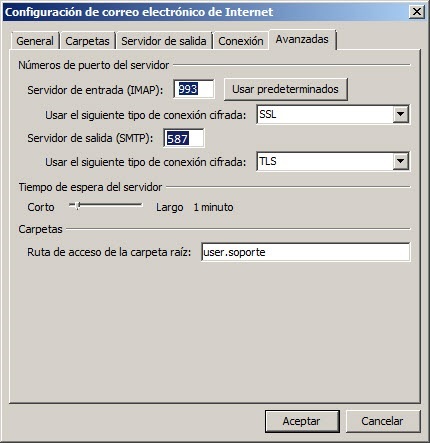This screenshot has height=443, width=430.
Task: Confirm settings with Aceptar
Action: pos(302,421)
